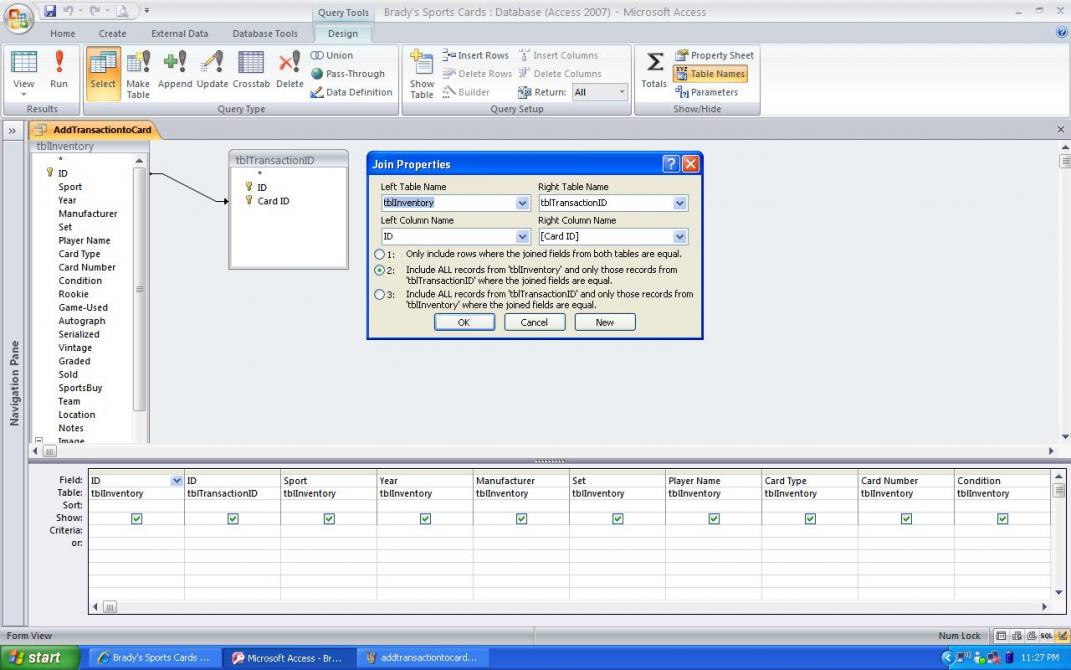
Task: Click New in Join Properties
Action: click(x=605, y=322)
